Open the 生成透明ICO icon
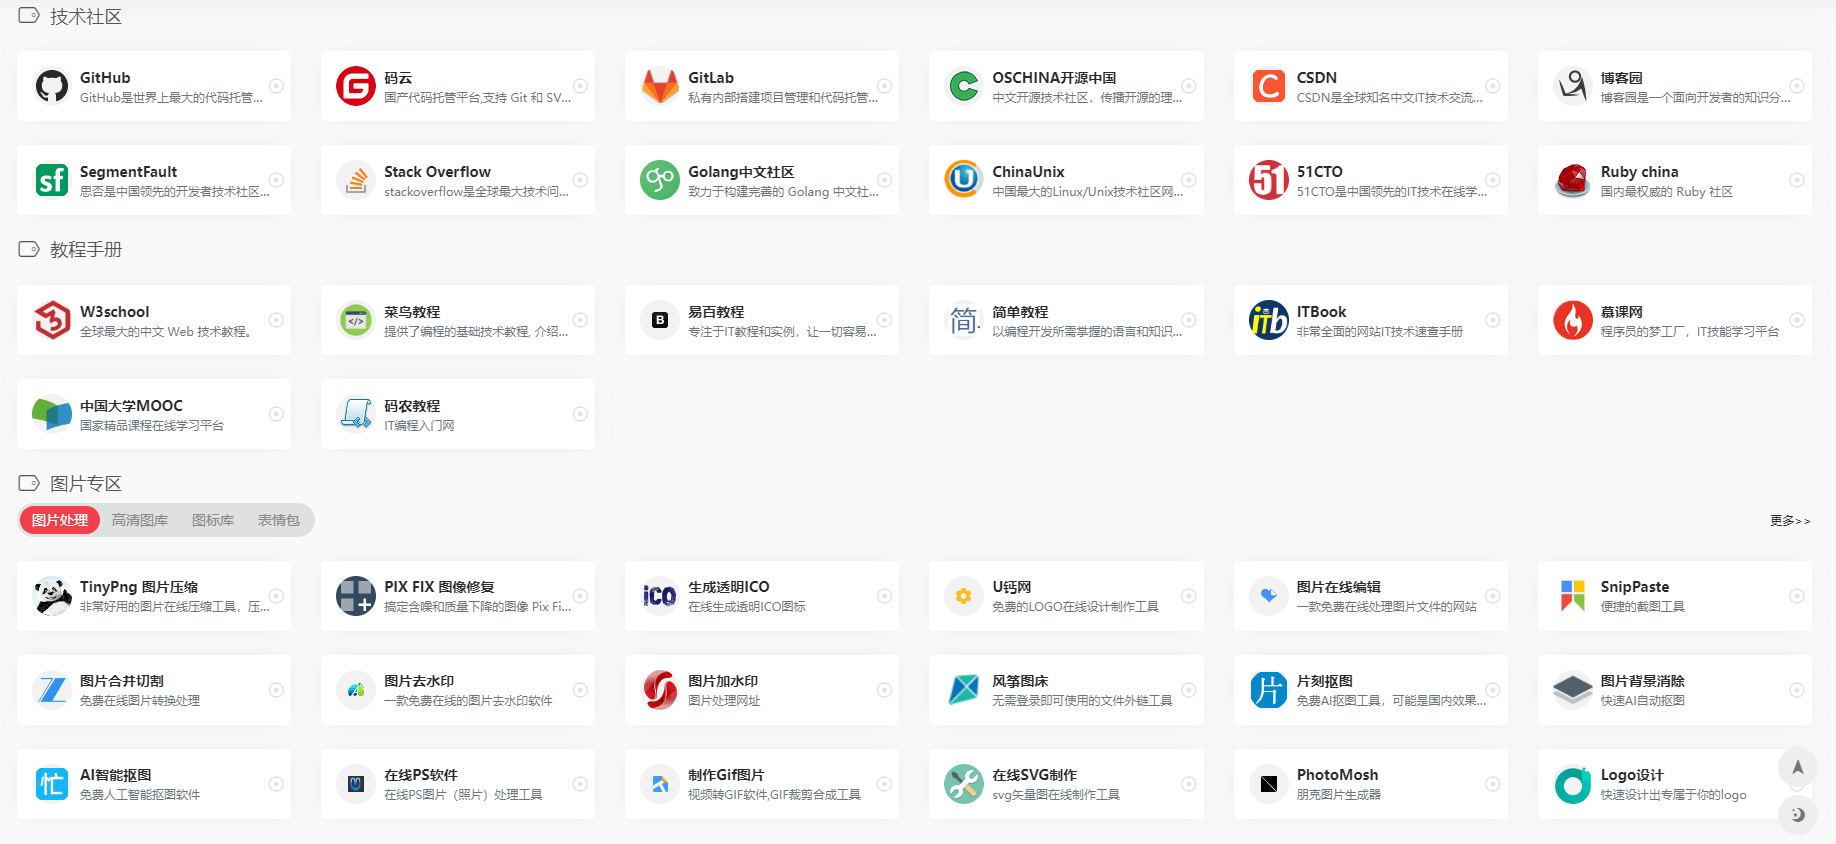 660,596
